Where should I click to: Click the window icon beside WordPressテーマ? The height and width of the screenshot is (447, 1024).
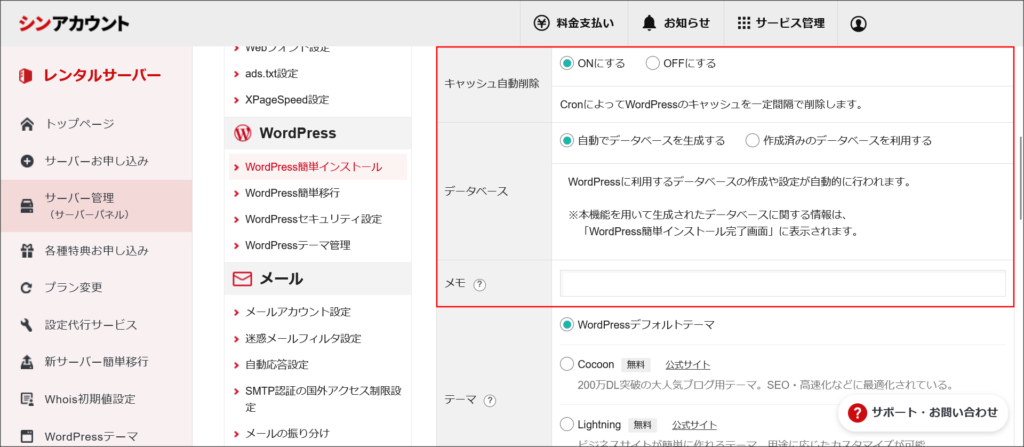tap(27, 436)
